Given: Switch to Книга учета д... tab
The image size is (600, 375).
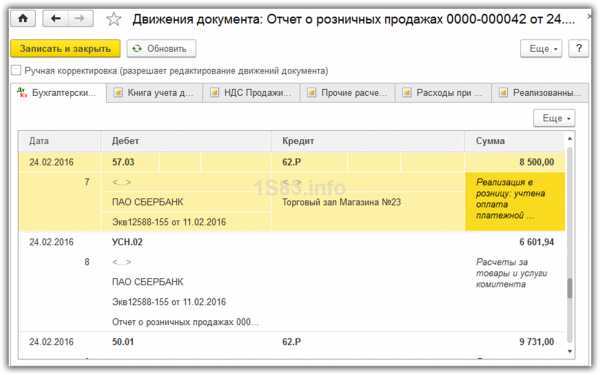Looking at the screenshot, I should coord(155,93).
